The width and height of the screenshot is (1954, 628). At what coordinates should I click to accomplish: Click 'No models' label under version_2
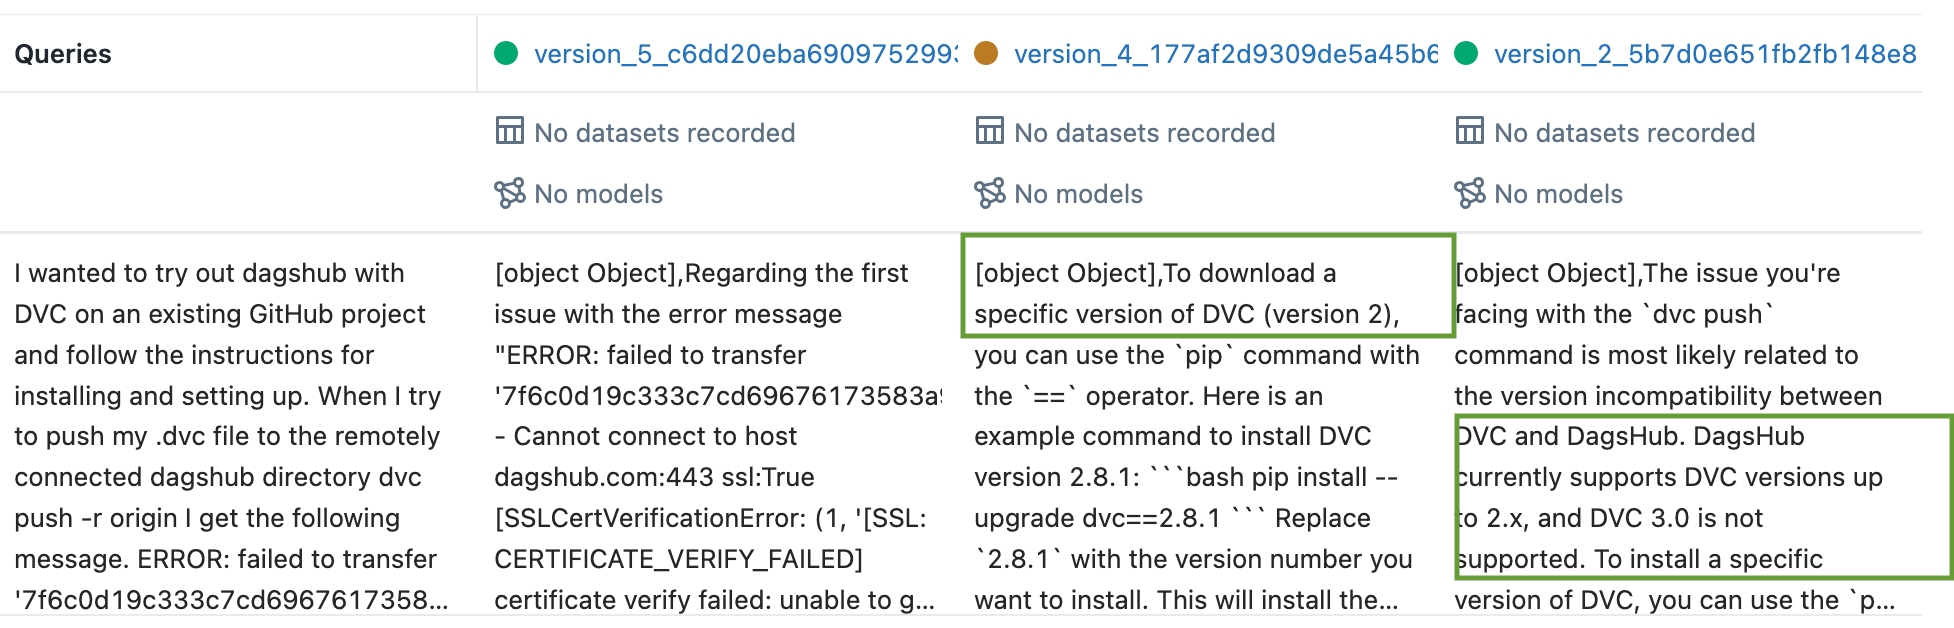click(1559, 194)
